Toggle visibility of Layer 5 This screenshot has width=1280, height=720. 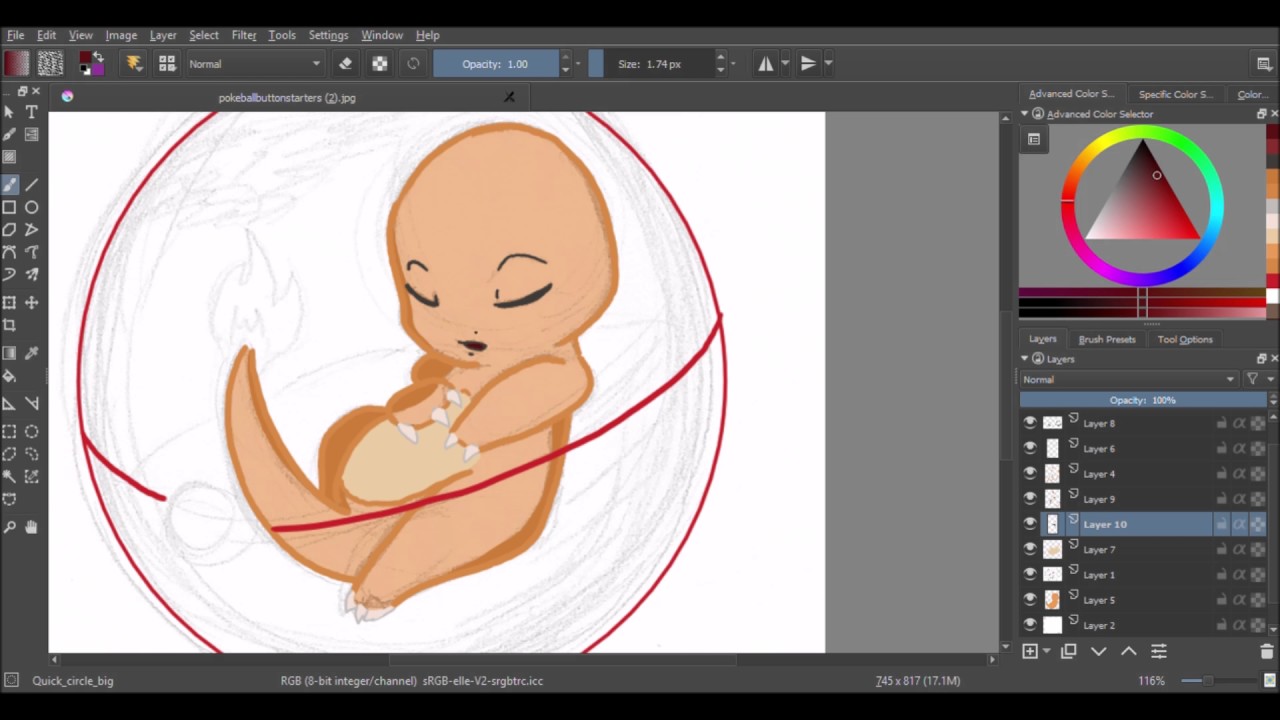point(1030,600)
